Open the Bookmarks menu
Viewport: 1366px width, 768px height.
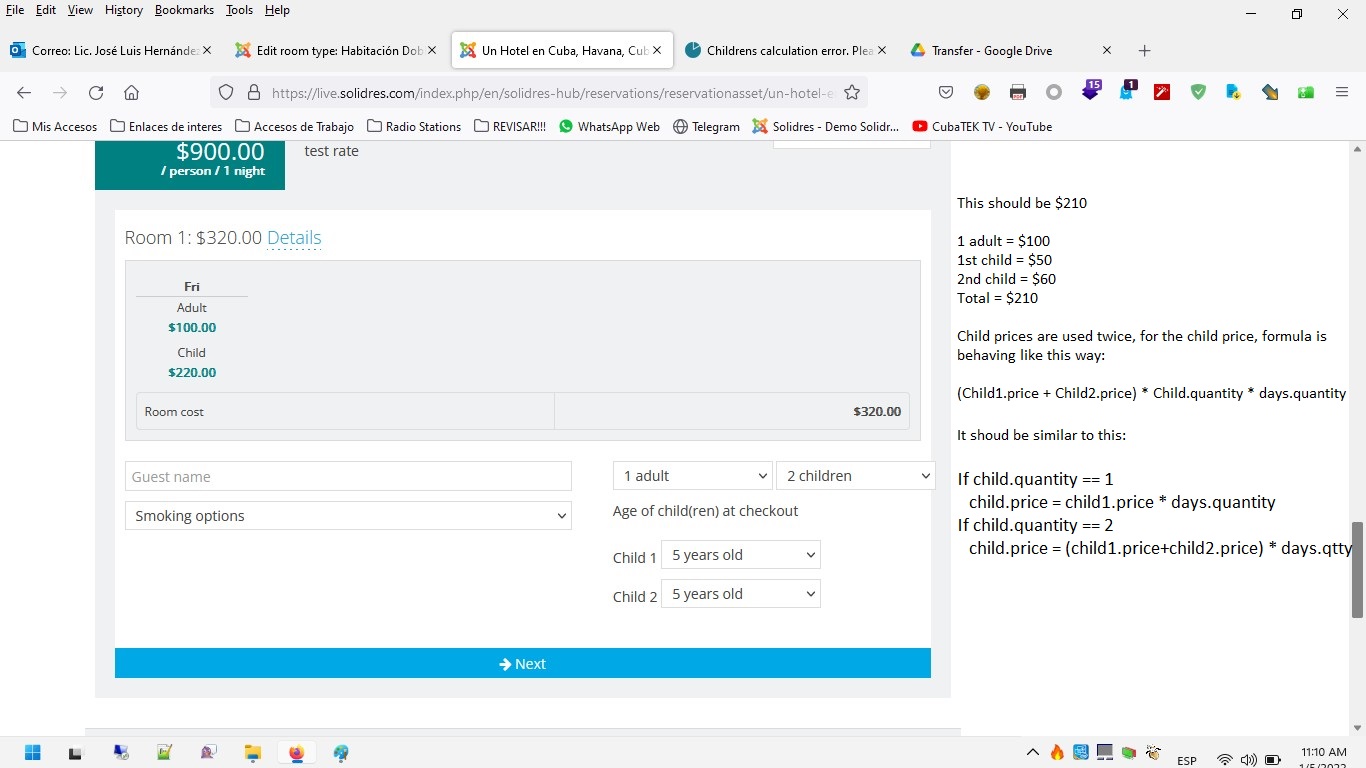click(184, 10)
